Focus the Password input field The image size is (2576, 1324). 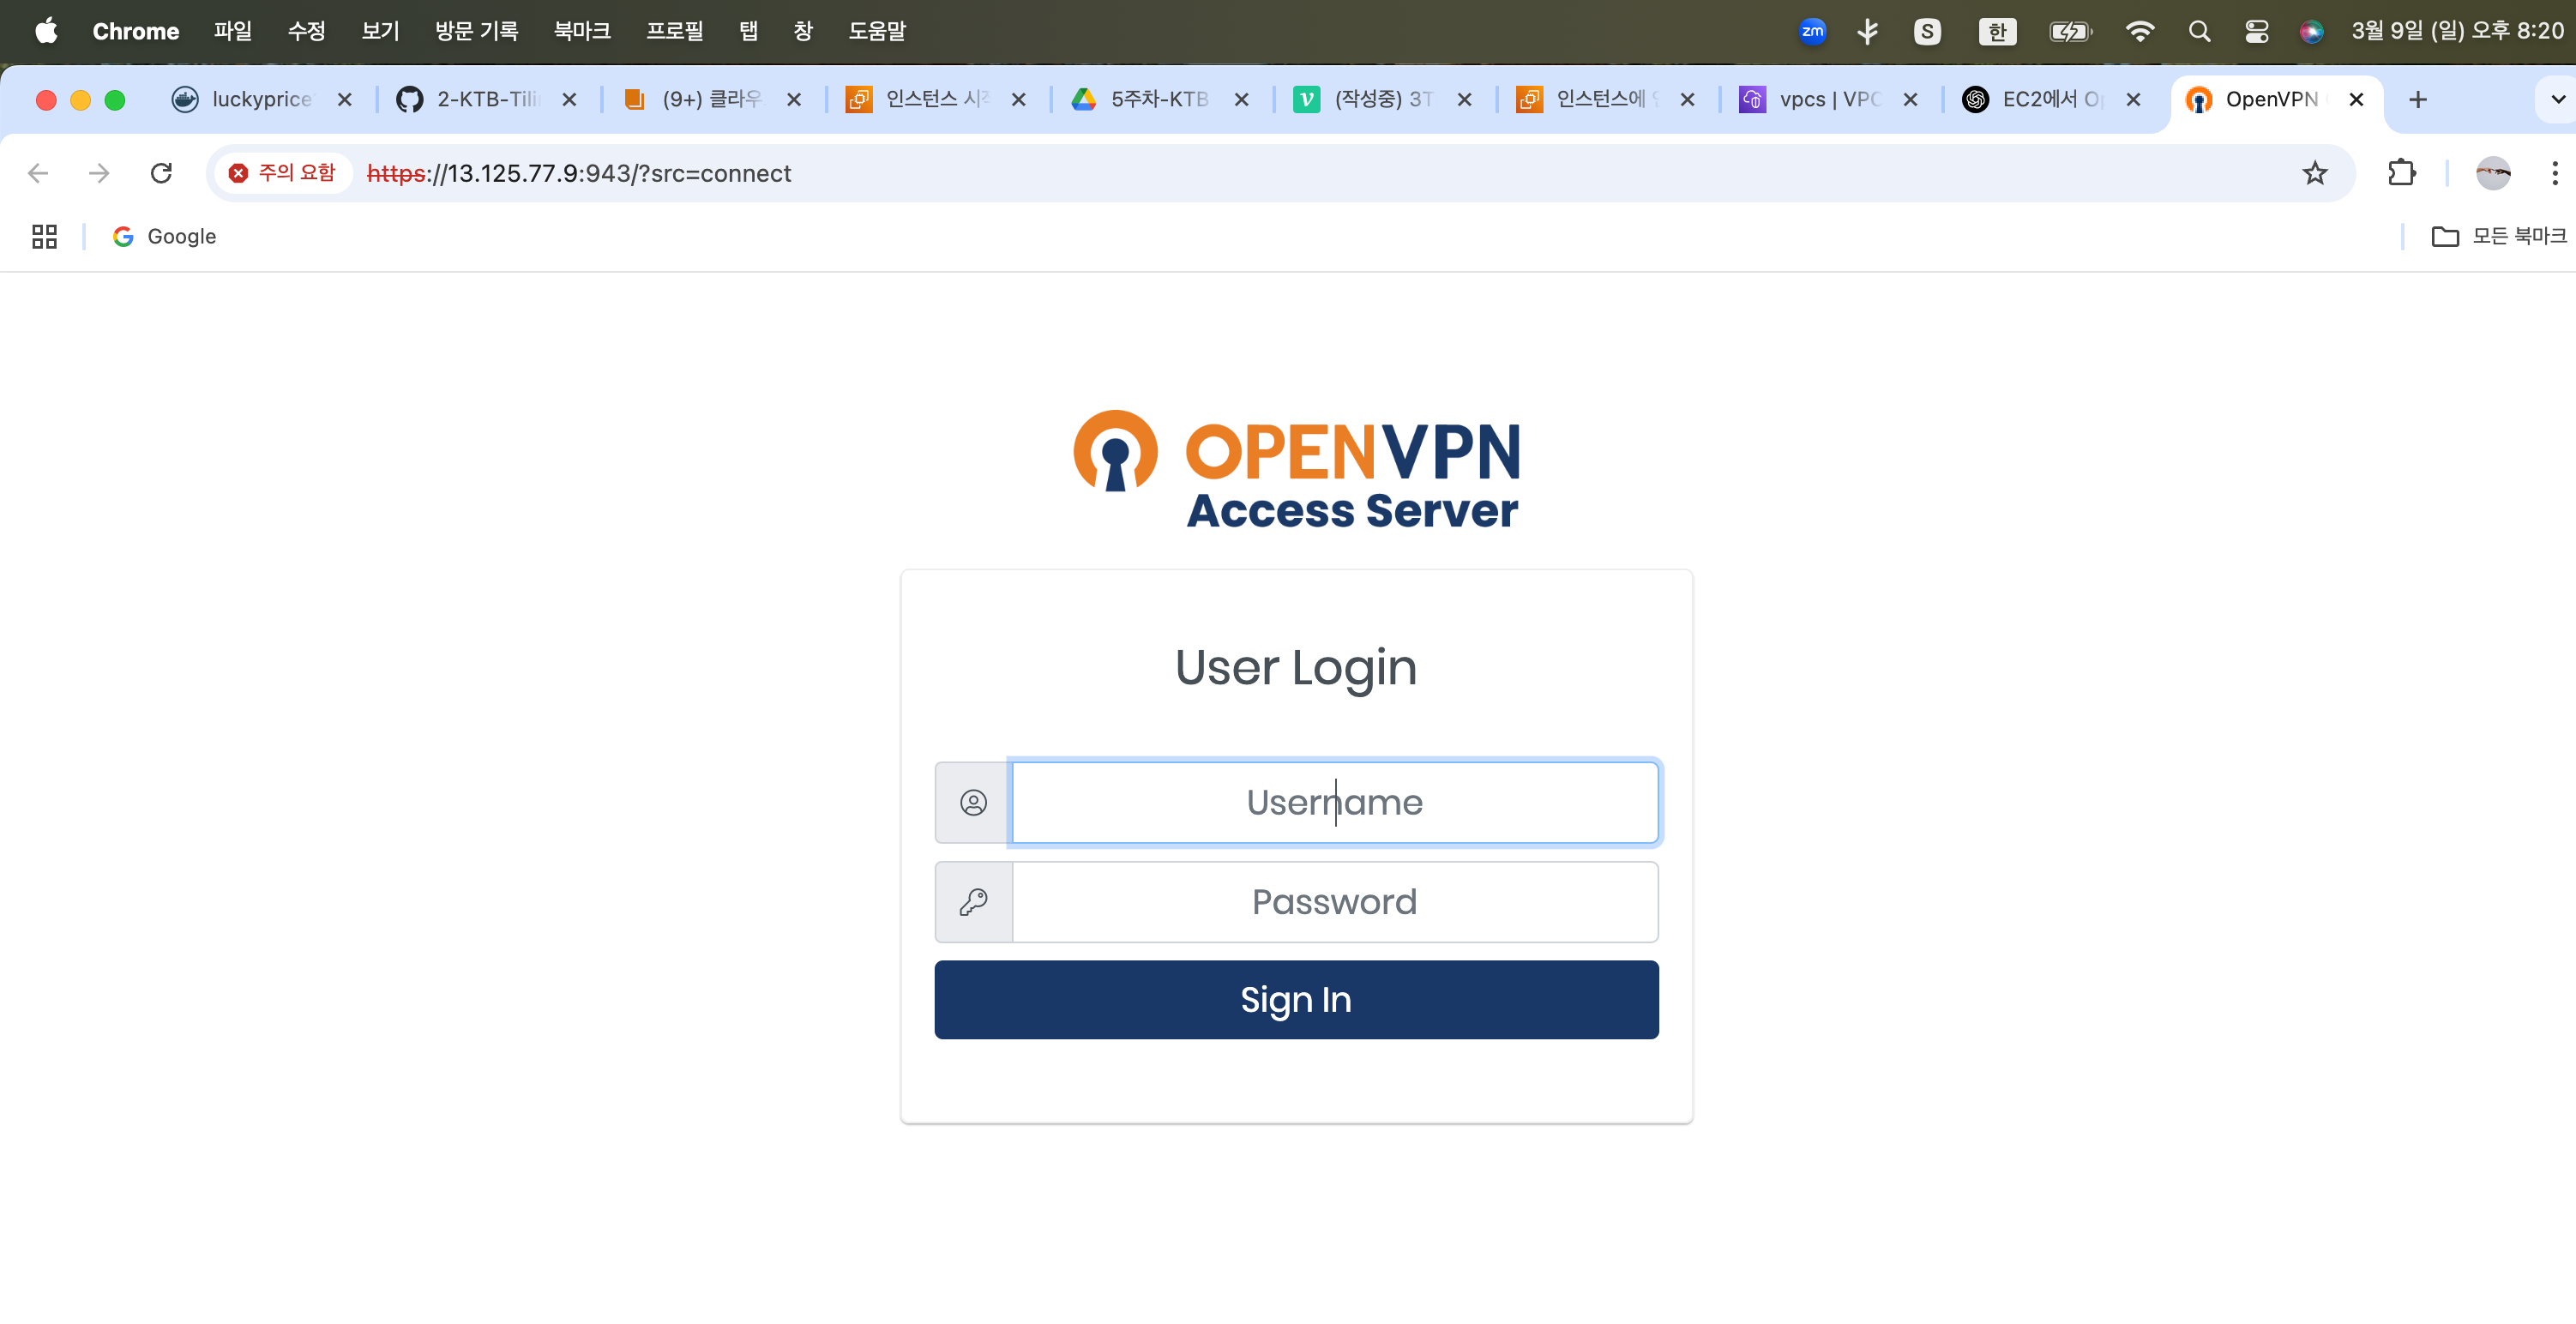(1335, 902)
